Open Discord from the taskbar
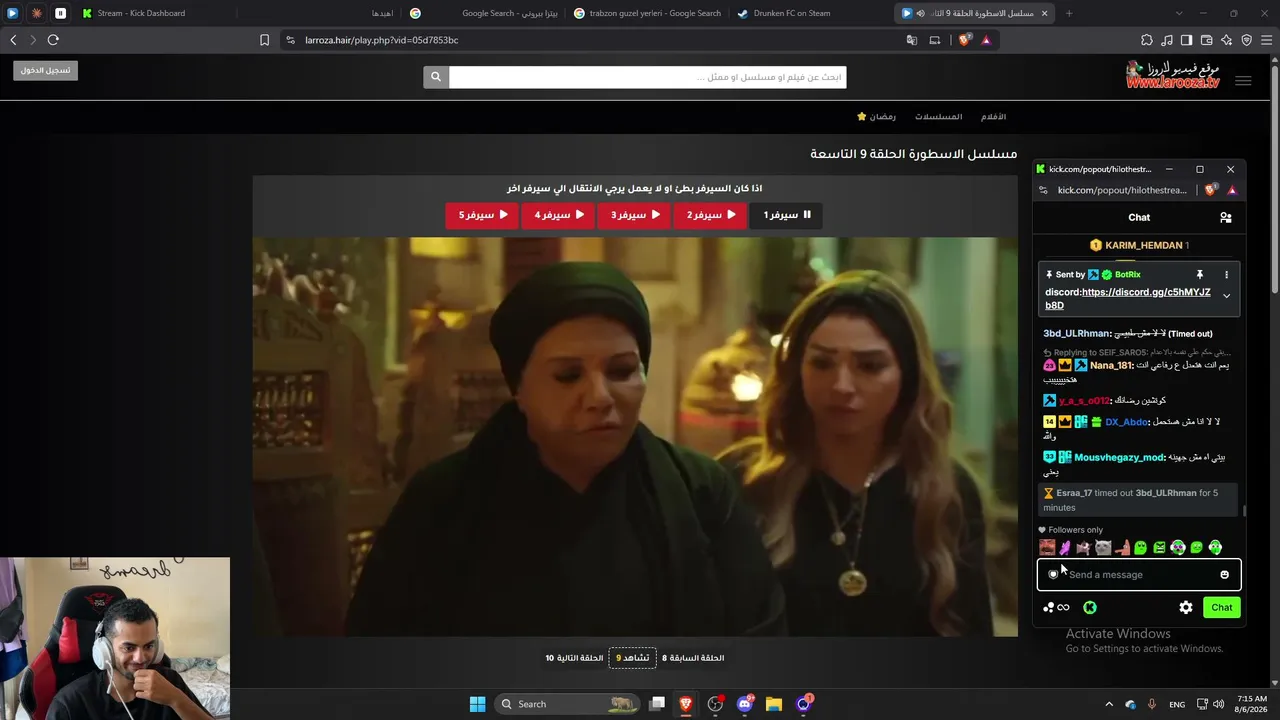Screen dimensions: 1280x720 (744, 704)
